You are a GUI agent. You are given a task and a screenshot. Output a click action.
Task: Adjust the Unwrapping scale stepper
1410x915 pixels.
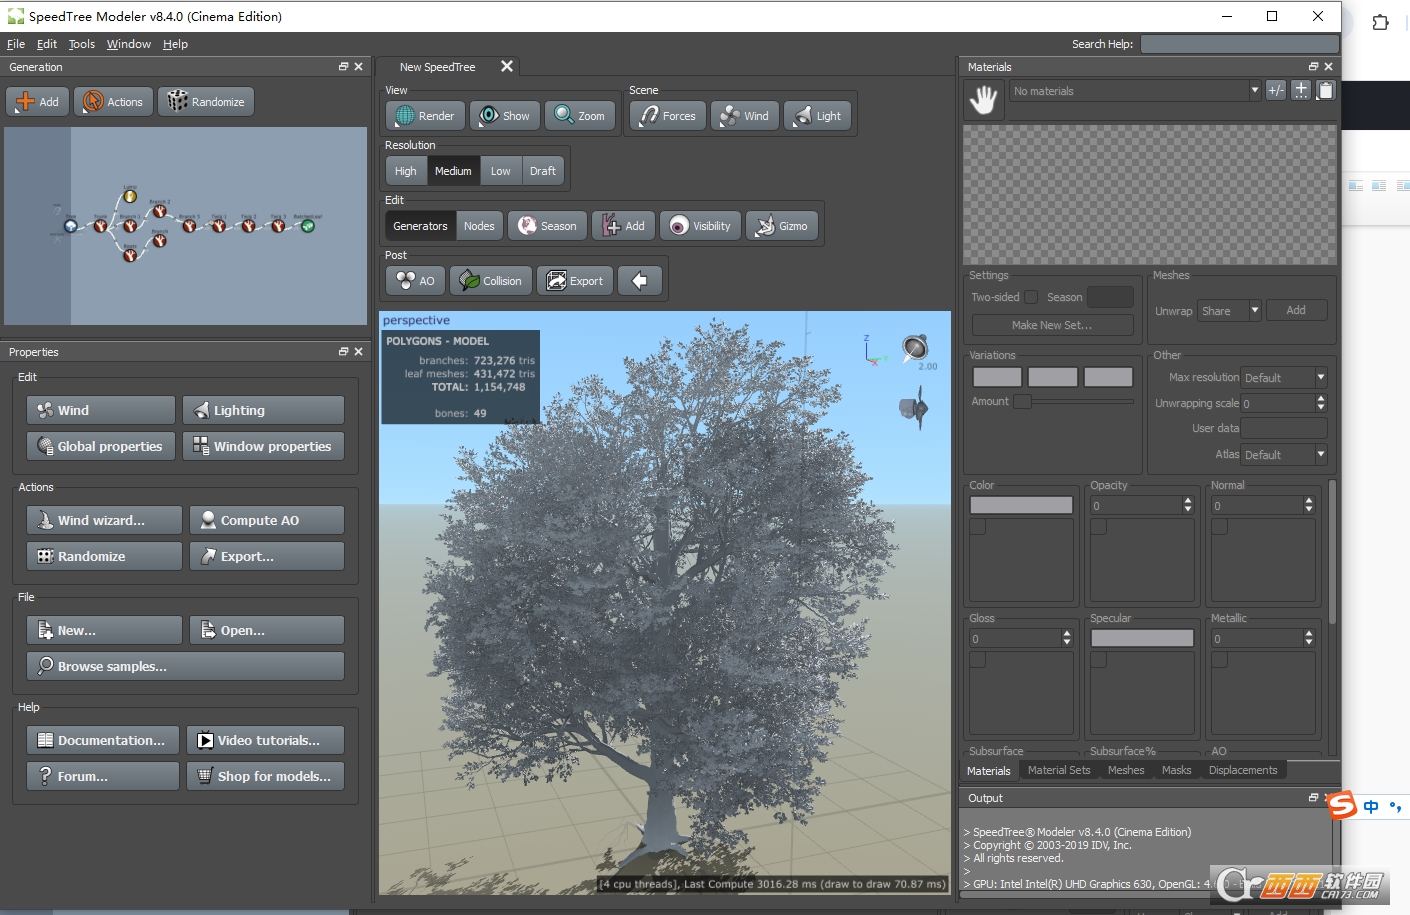(1321, 403)
